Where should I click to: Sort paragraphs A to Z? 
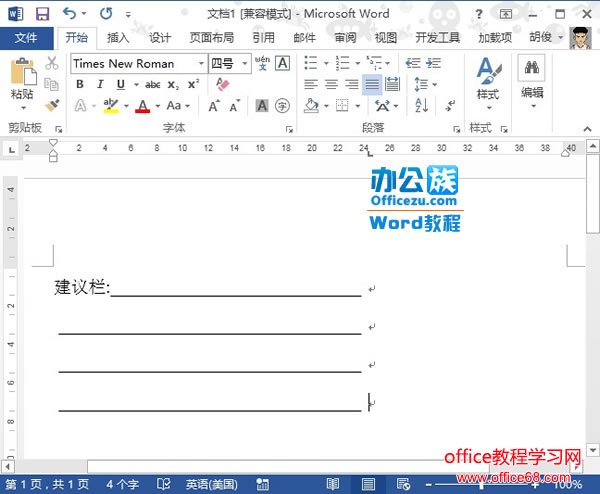tap(422, 105)
